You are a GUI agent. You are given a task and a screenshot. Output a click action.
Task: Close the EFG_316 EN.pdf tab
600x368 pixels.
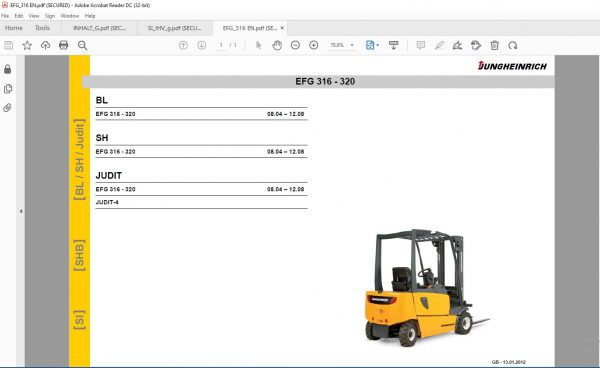(x=282, y=28)
